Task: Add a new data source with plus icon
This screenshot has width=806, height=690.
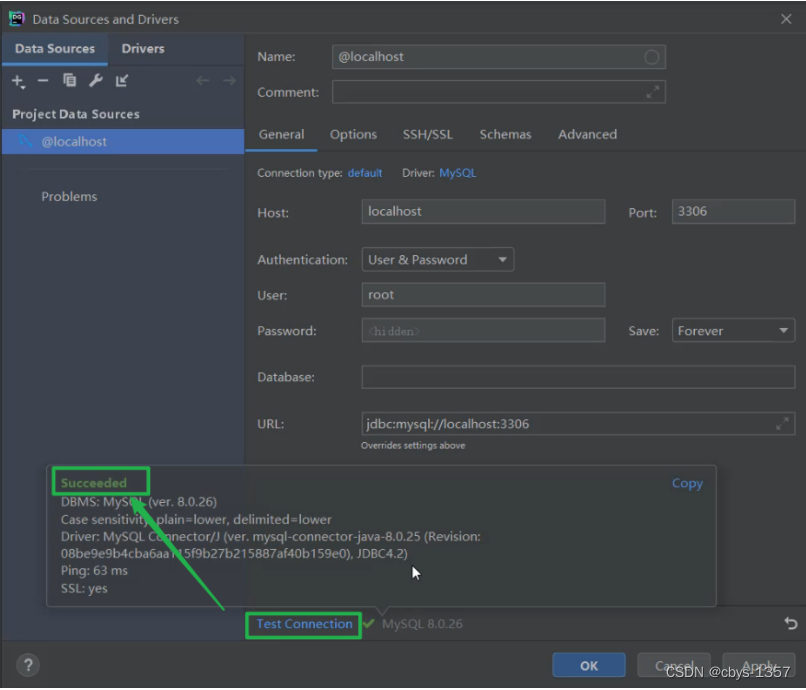Action: coord(18,81)
